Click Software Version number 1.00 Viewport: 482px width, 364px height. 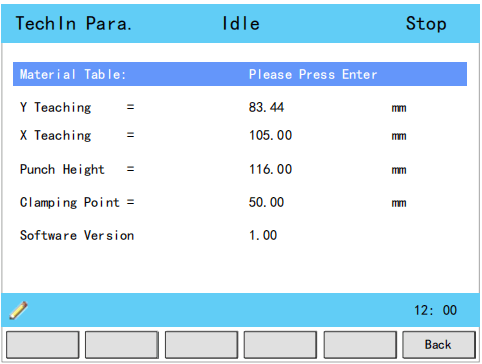tap(263, 235)
